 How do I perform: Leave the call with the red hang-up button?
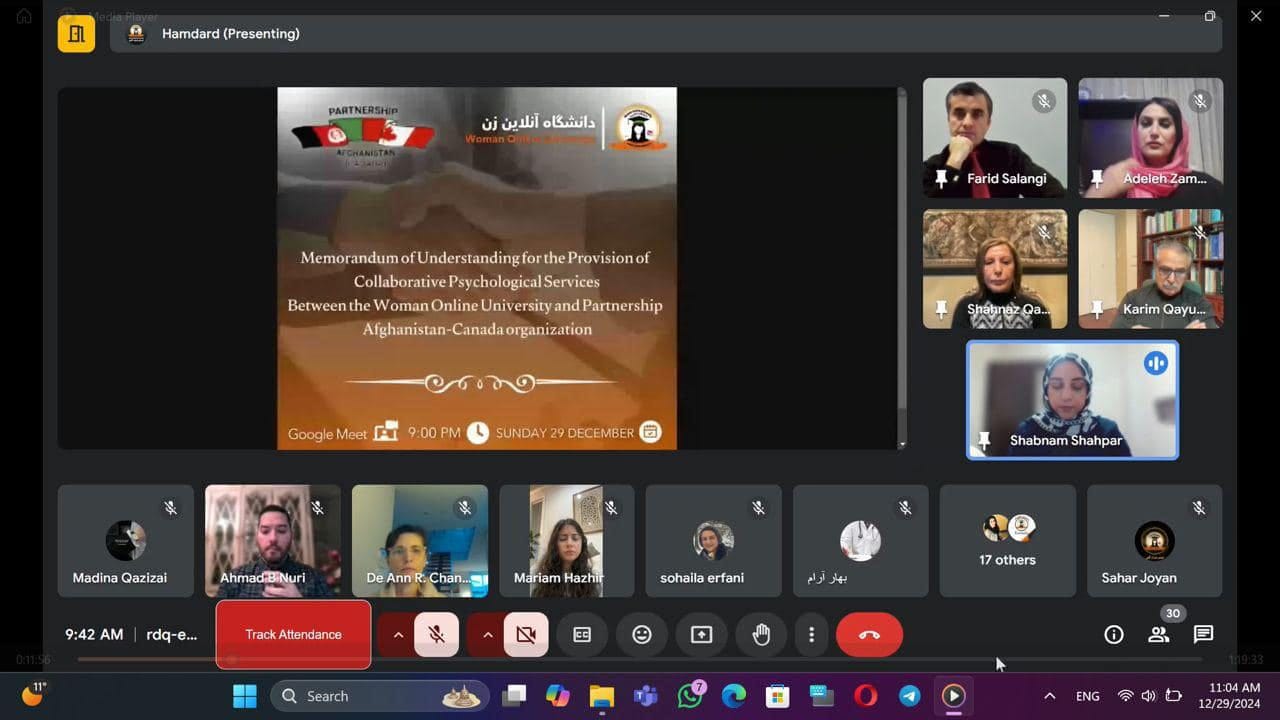869,635
